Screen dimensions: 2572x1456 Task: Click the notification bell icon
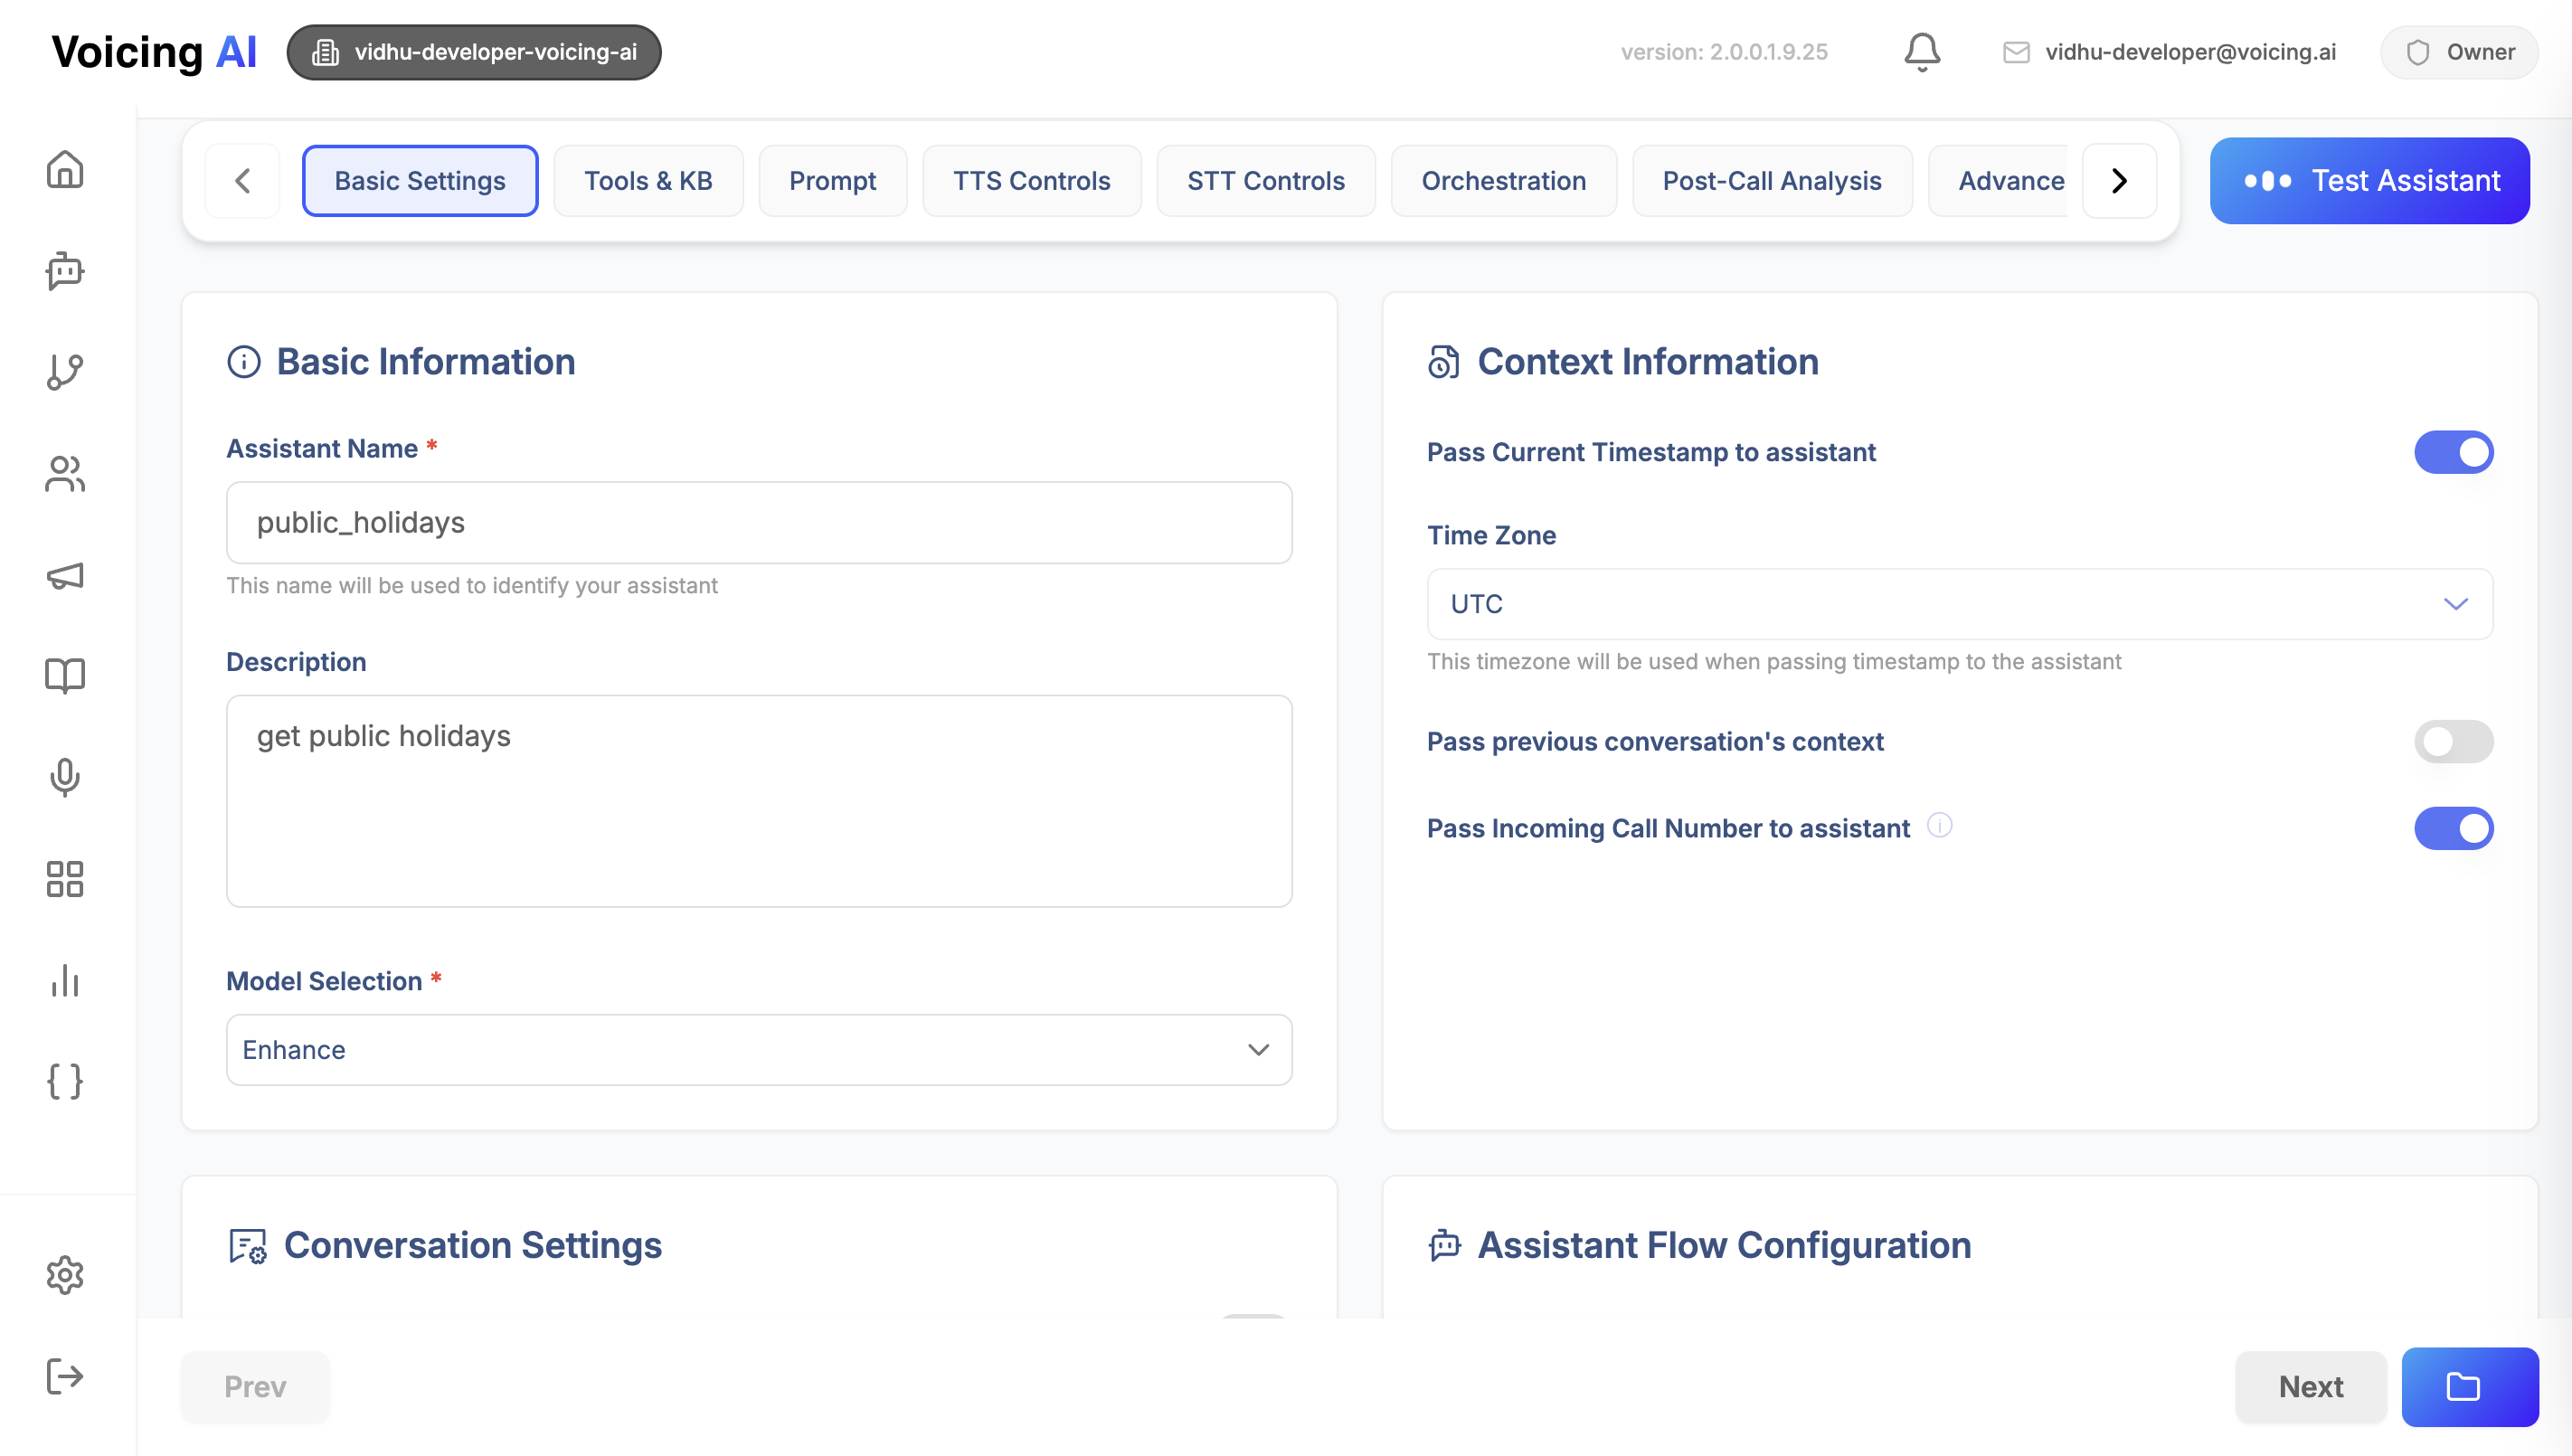(1921, 52)
